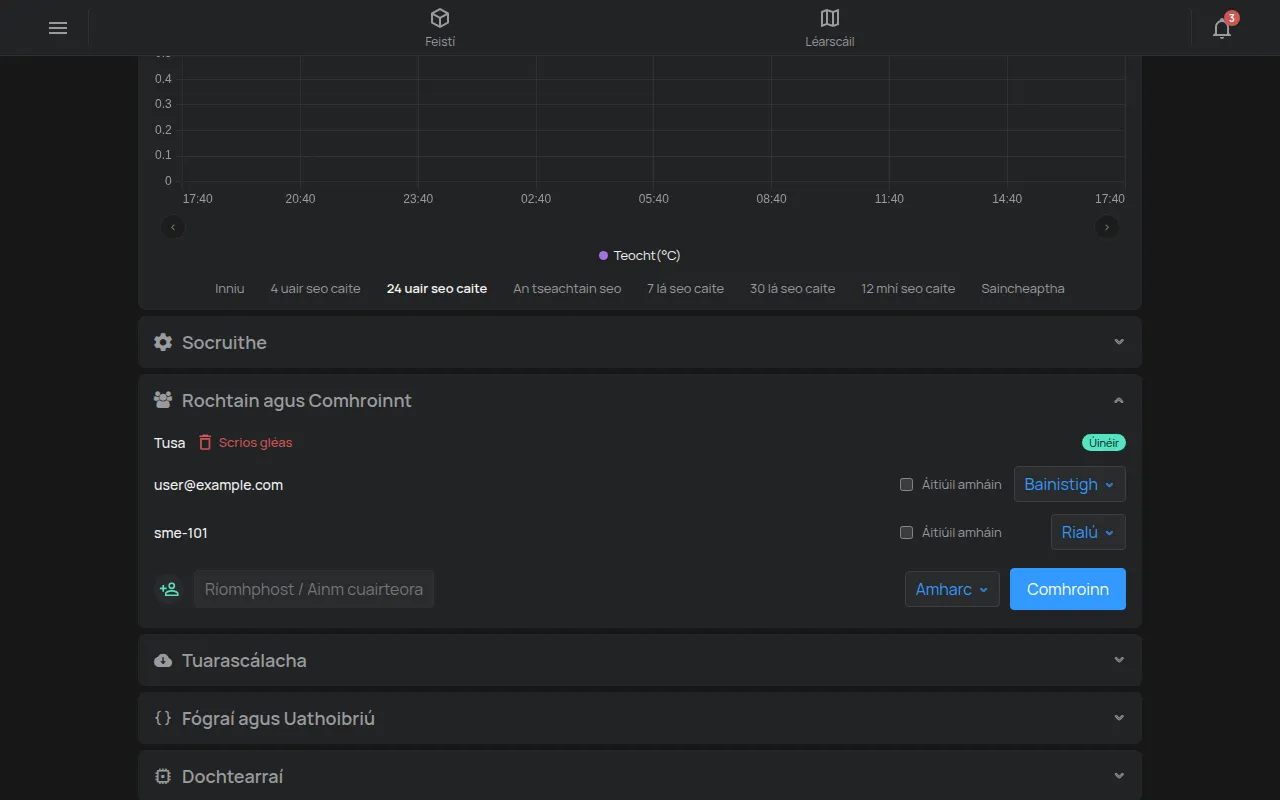Select the 12 mhí seo caite range
1280x800 pixels.
coord(908,289)
